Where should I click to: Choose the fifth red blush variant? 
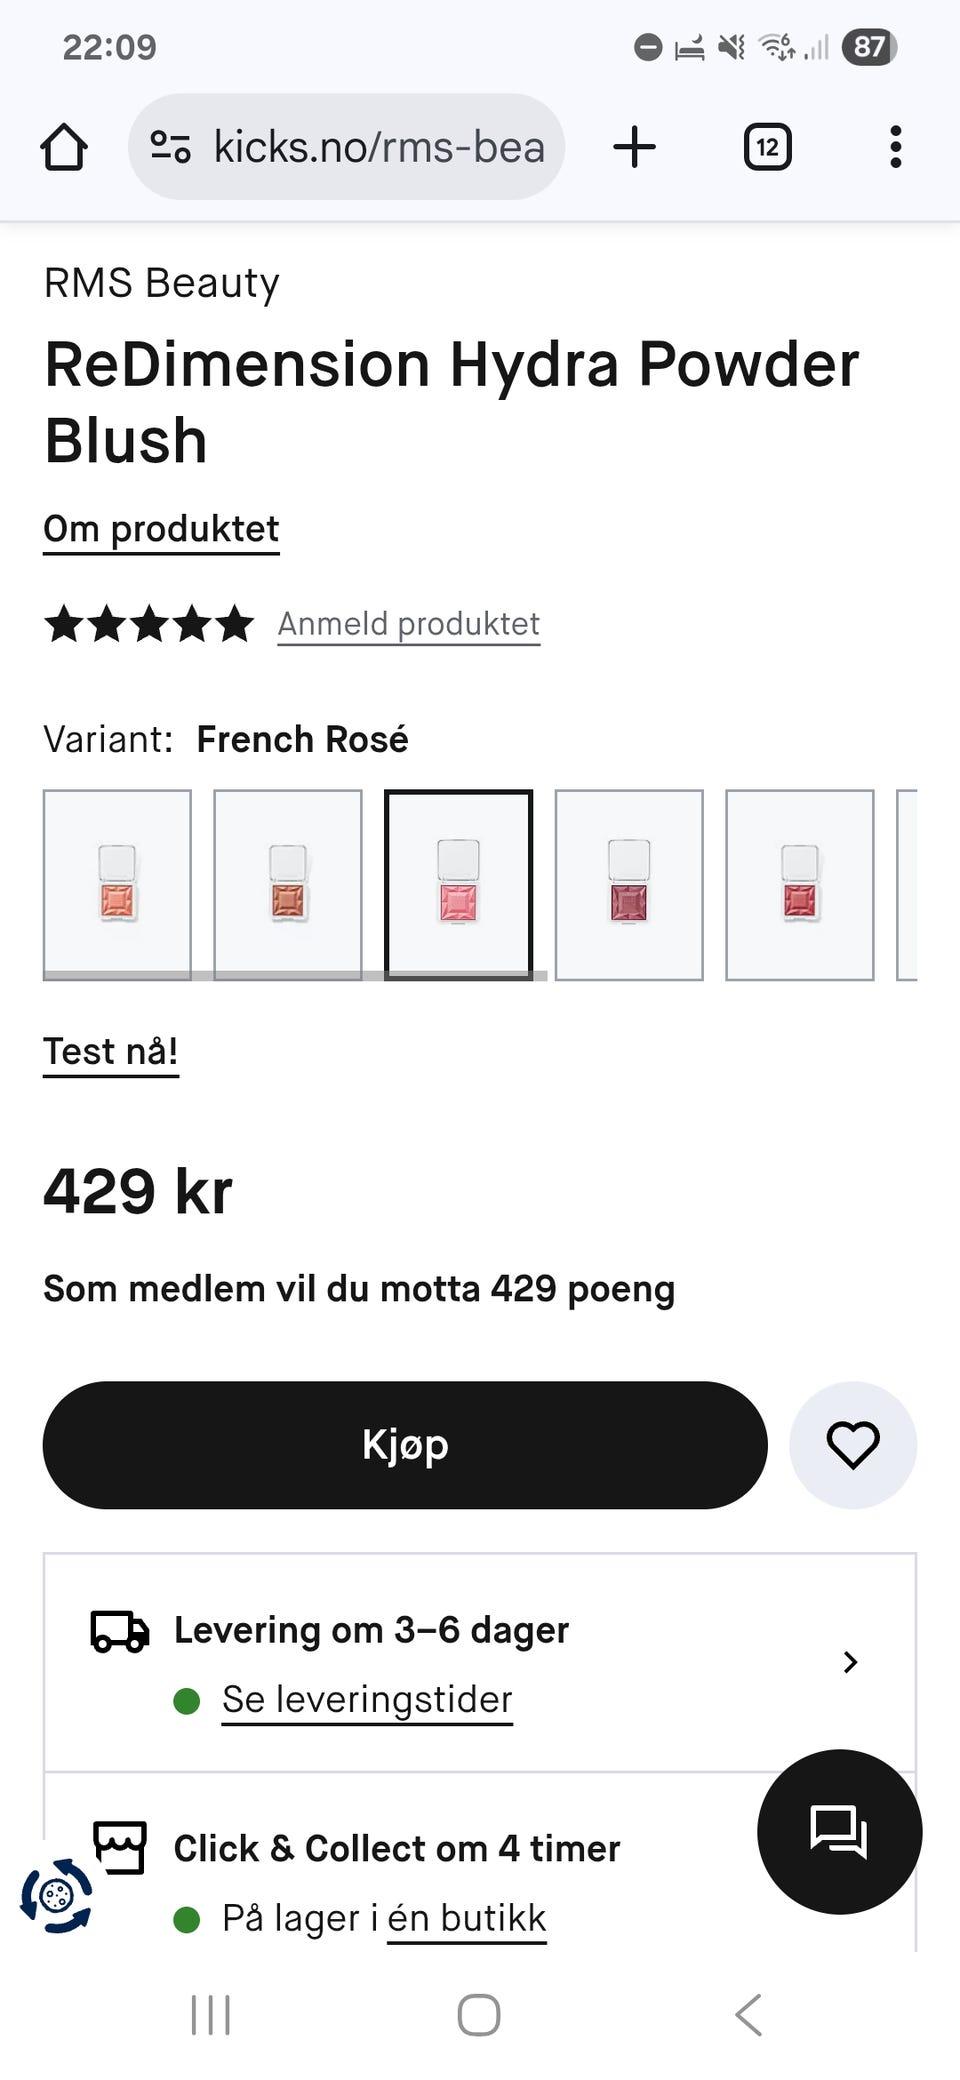pos(799,884)
